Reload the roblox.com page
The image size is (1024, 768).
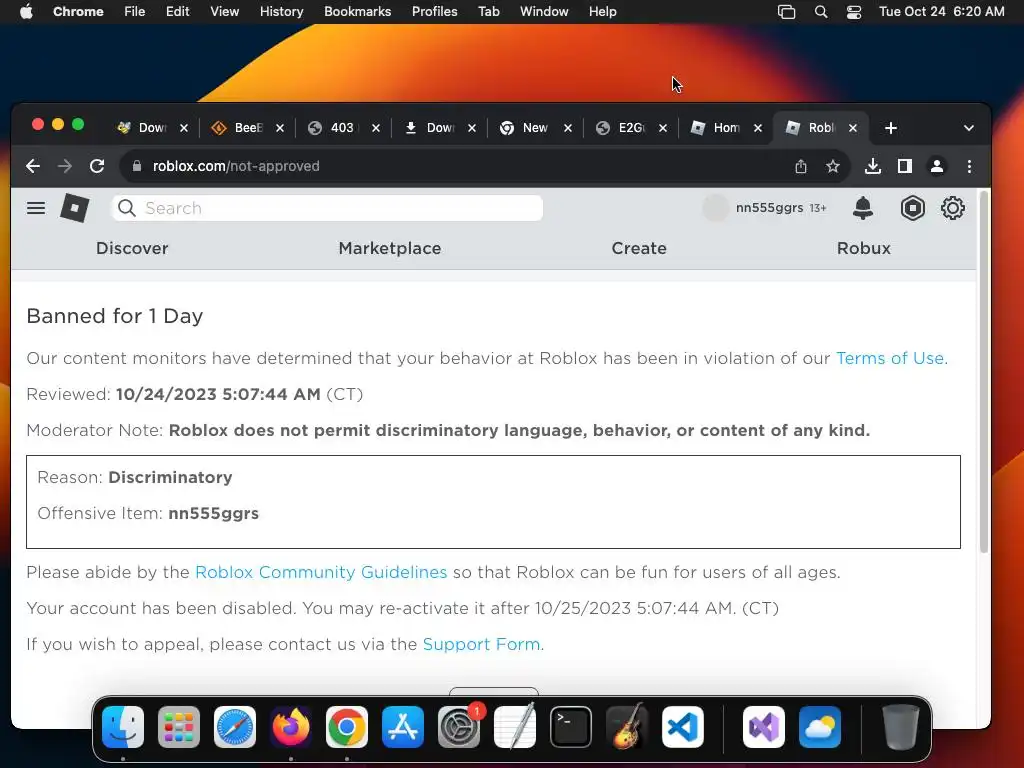(97, 167)
